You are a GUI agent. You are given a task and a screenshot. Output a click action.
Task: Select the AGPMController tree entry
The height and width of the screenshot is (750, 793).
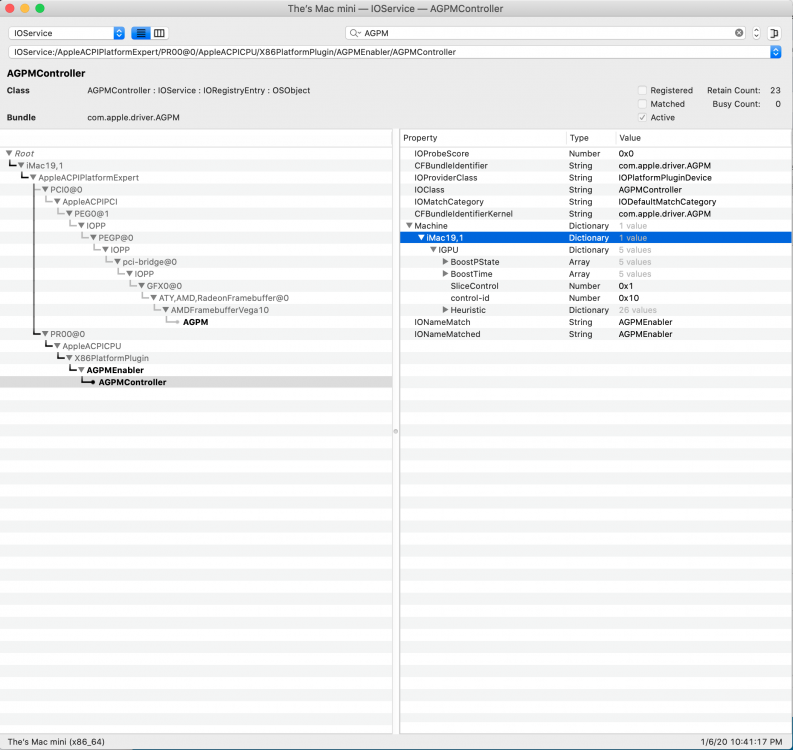(x=133, y=382)
